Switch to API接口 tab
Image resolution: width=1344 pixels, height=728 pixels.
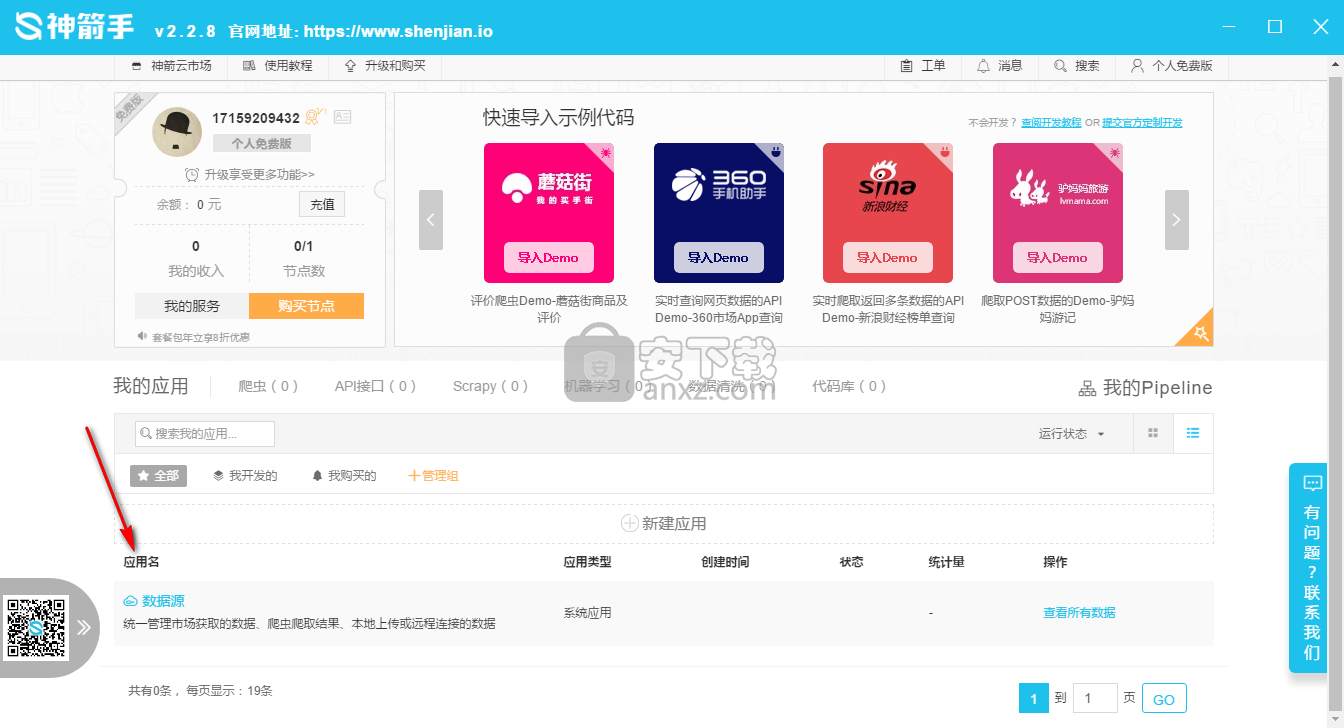(375, 386)
